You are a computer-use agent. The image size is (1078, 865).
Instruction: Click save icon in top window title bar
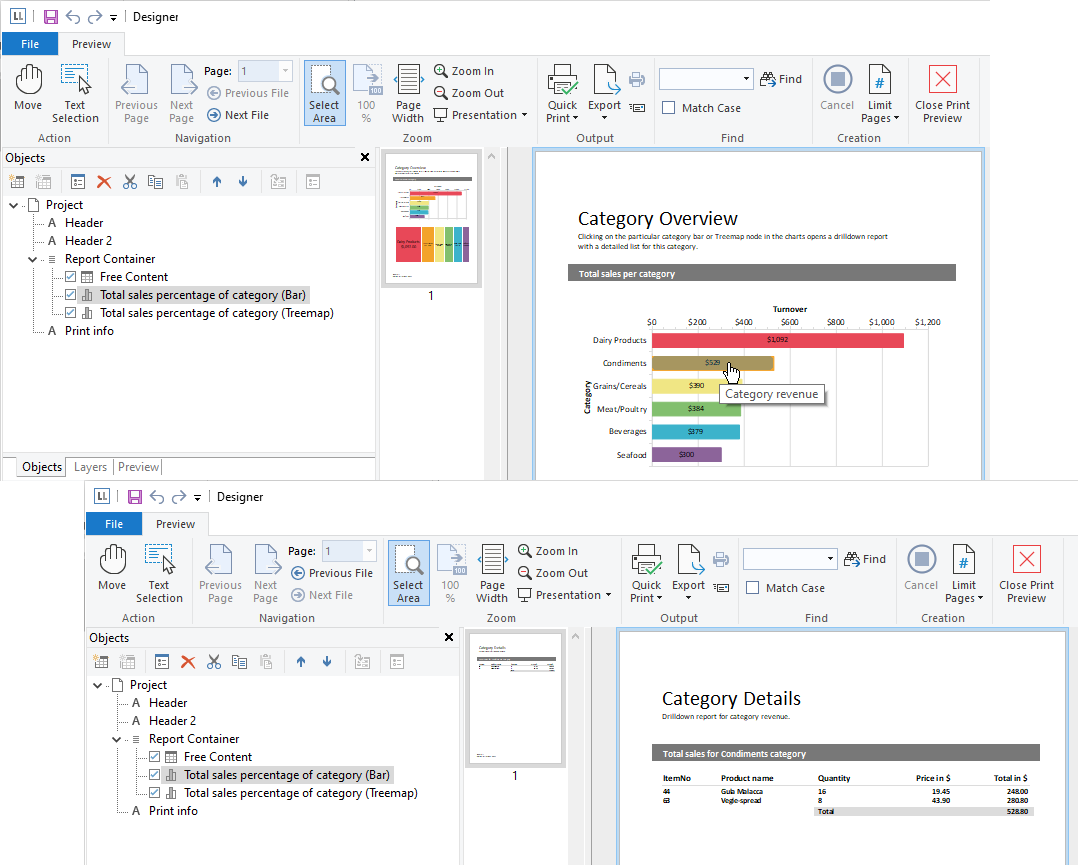coord(51,17)
